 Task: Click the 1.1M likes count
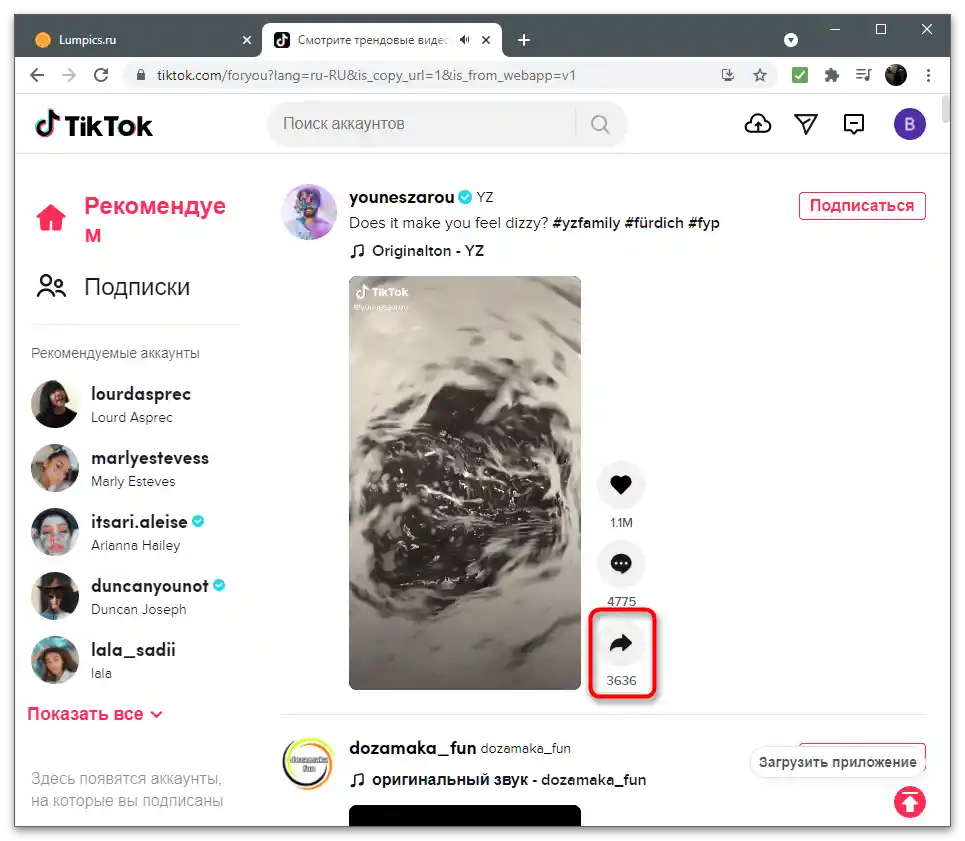(621, 522)
